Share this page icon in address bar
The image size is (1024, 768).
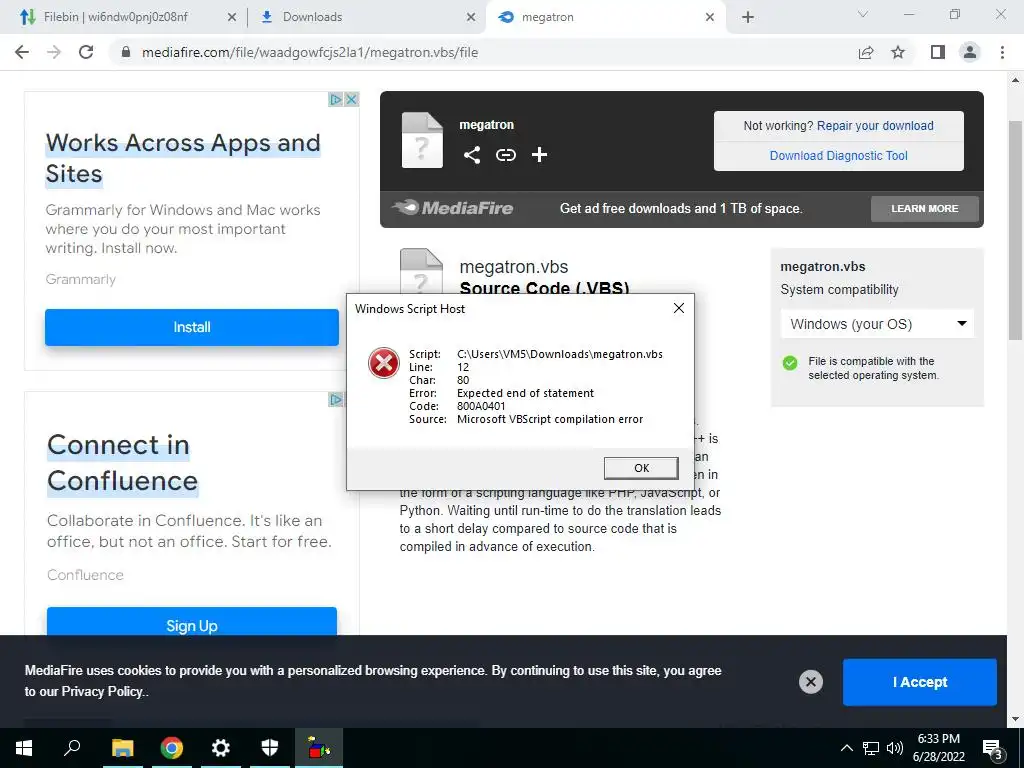866,52
